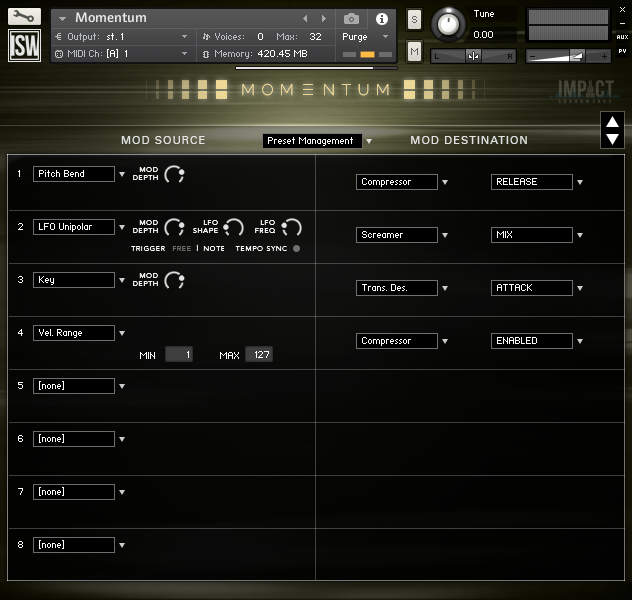Adjust the slot 3 Mod Depth knob

[175, 280]
